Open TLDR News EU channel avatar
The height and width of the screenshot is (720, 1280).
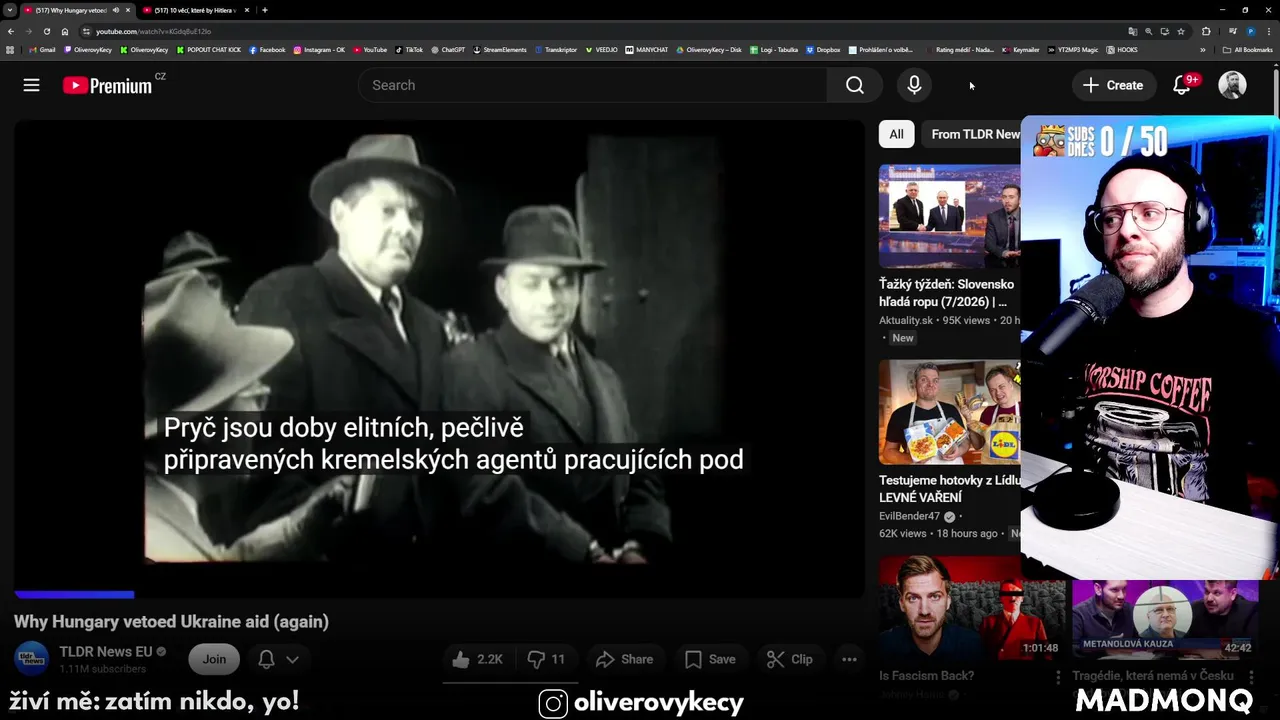pyautogui.click(x=31, y=658)
